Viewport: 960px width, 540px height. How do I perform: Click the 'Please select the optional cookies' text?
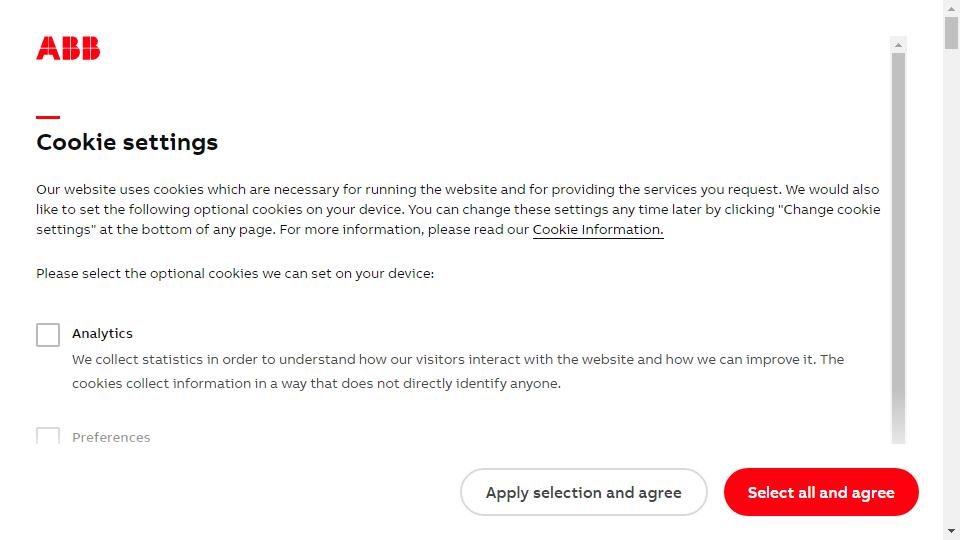(x=234, y=274)
